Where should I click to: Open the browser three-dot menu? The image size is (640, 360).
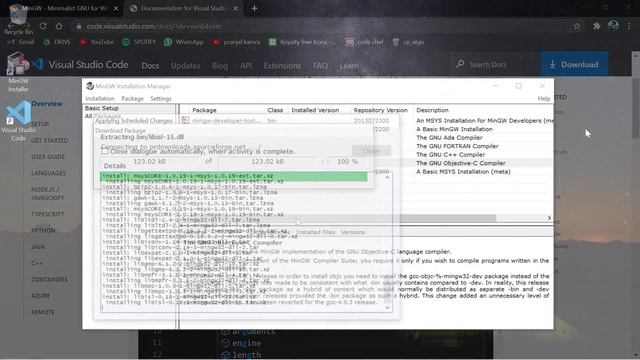point(629,26)
